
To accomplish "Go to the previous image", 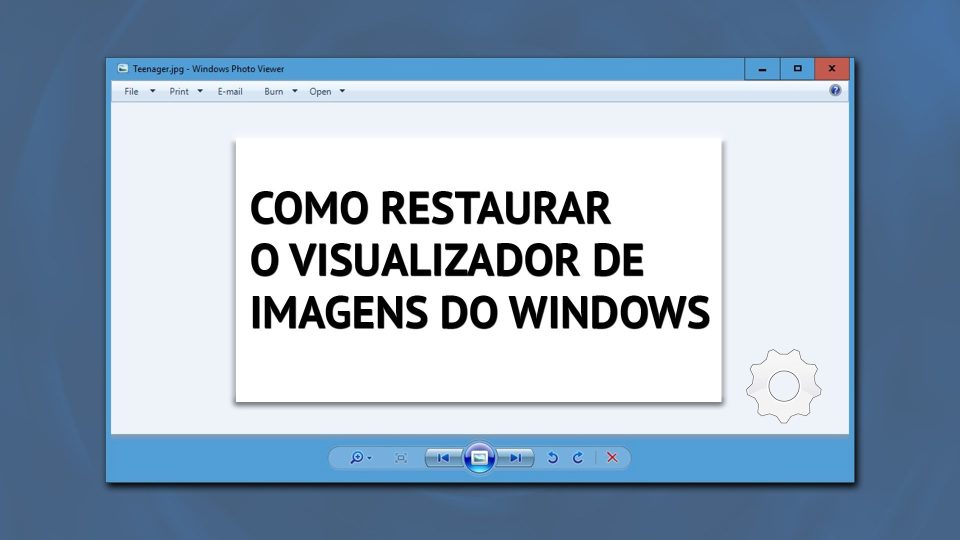I will pyautogui.click(x=443, y=458).
